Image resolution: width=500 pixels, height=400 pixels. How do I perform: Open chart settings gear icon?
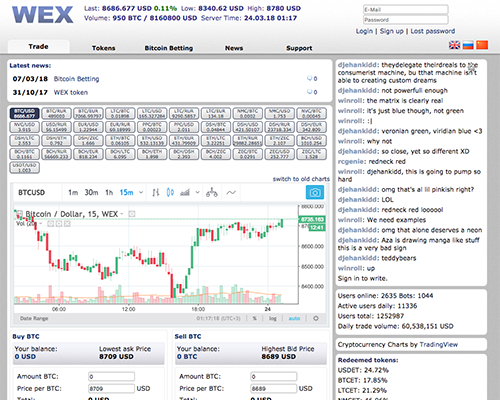pos(316,318)
